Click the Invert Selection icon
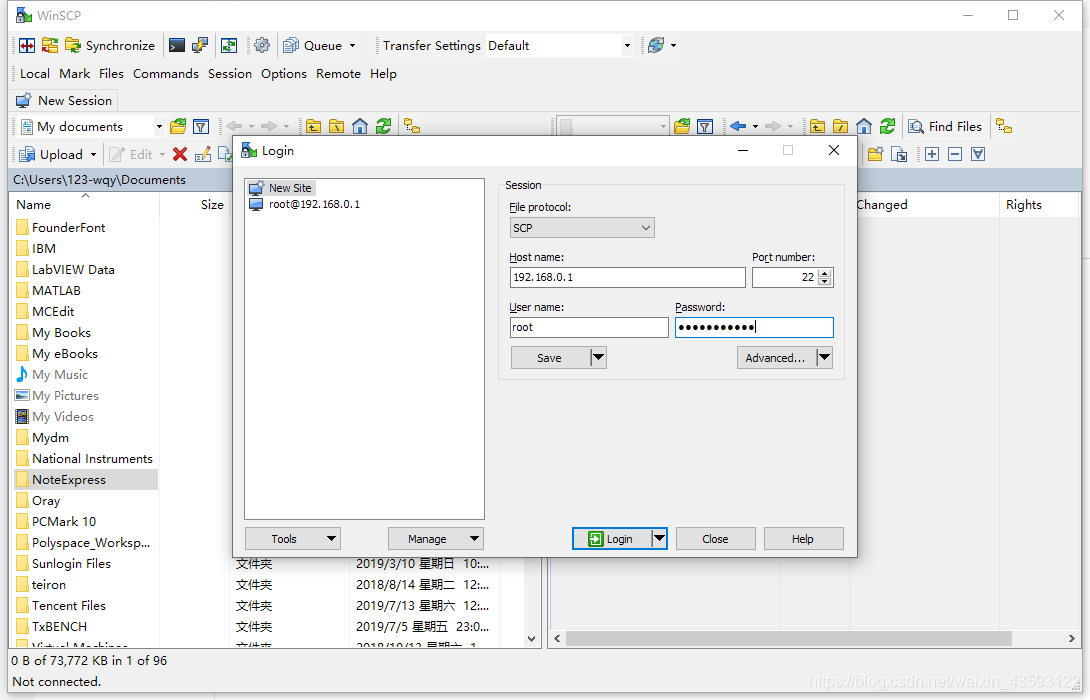Viewport: 1090px width, 700px height. 978,154
